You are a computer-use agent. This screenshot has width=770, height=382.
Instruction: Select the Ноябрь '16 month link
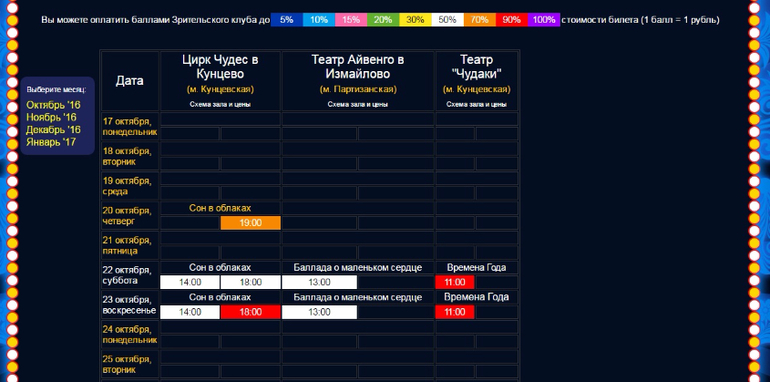[51, 117]
